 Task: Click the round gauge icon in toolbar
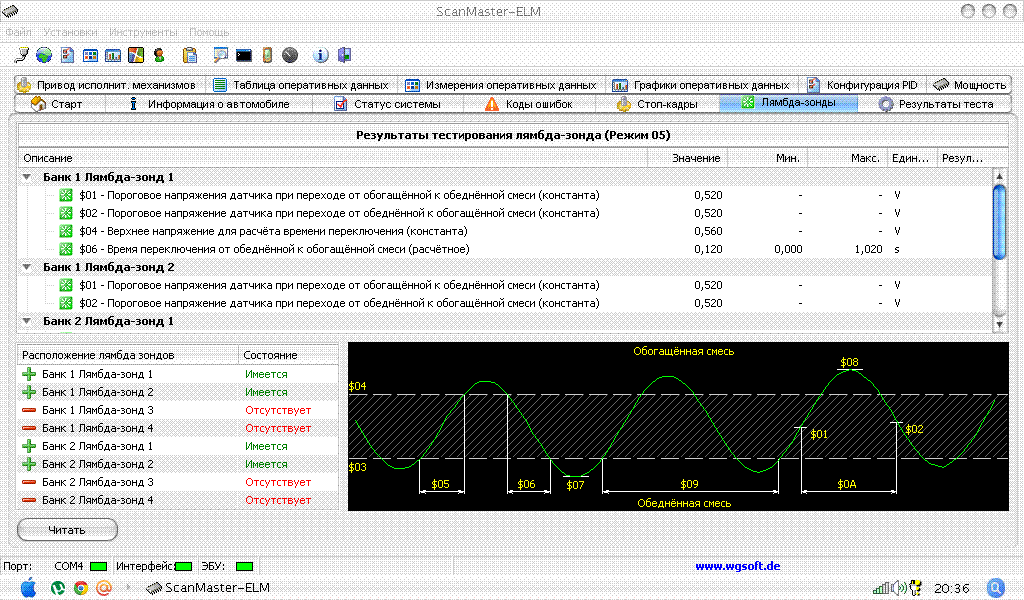tap(290, 55)
